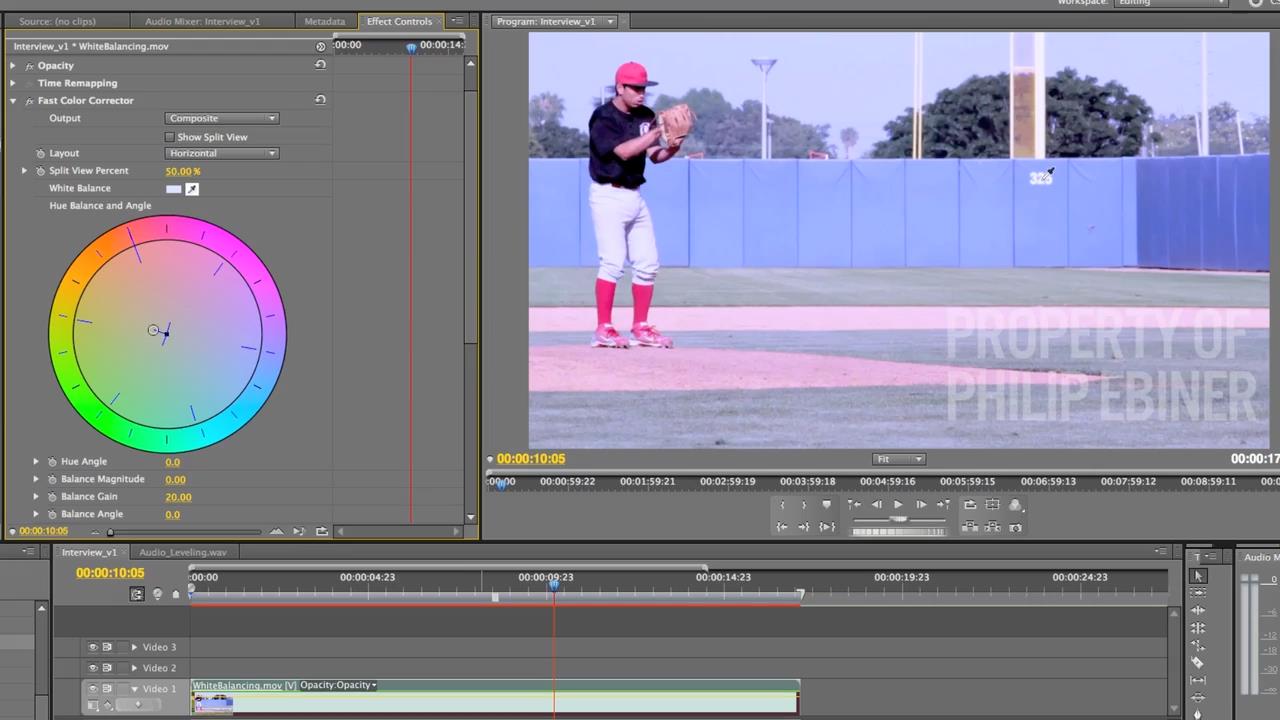Collapse the Video 1 track
Screen dimensions: 1280x720
(x=134, y=689)
